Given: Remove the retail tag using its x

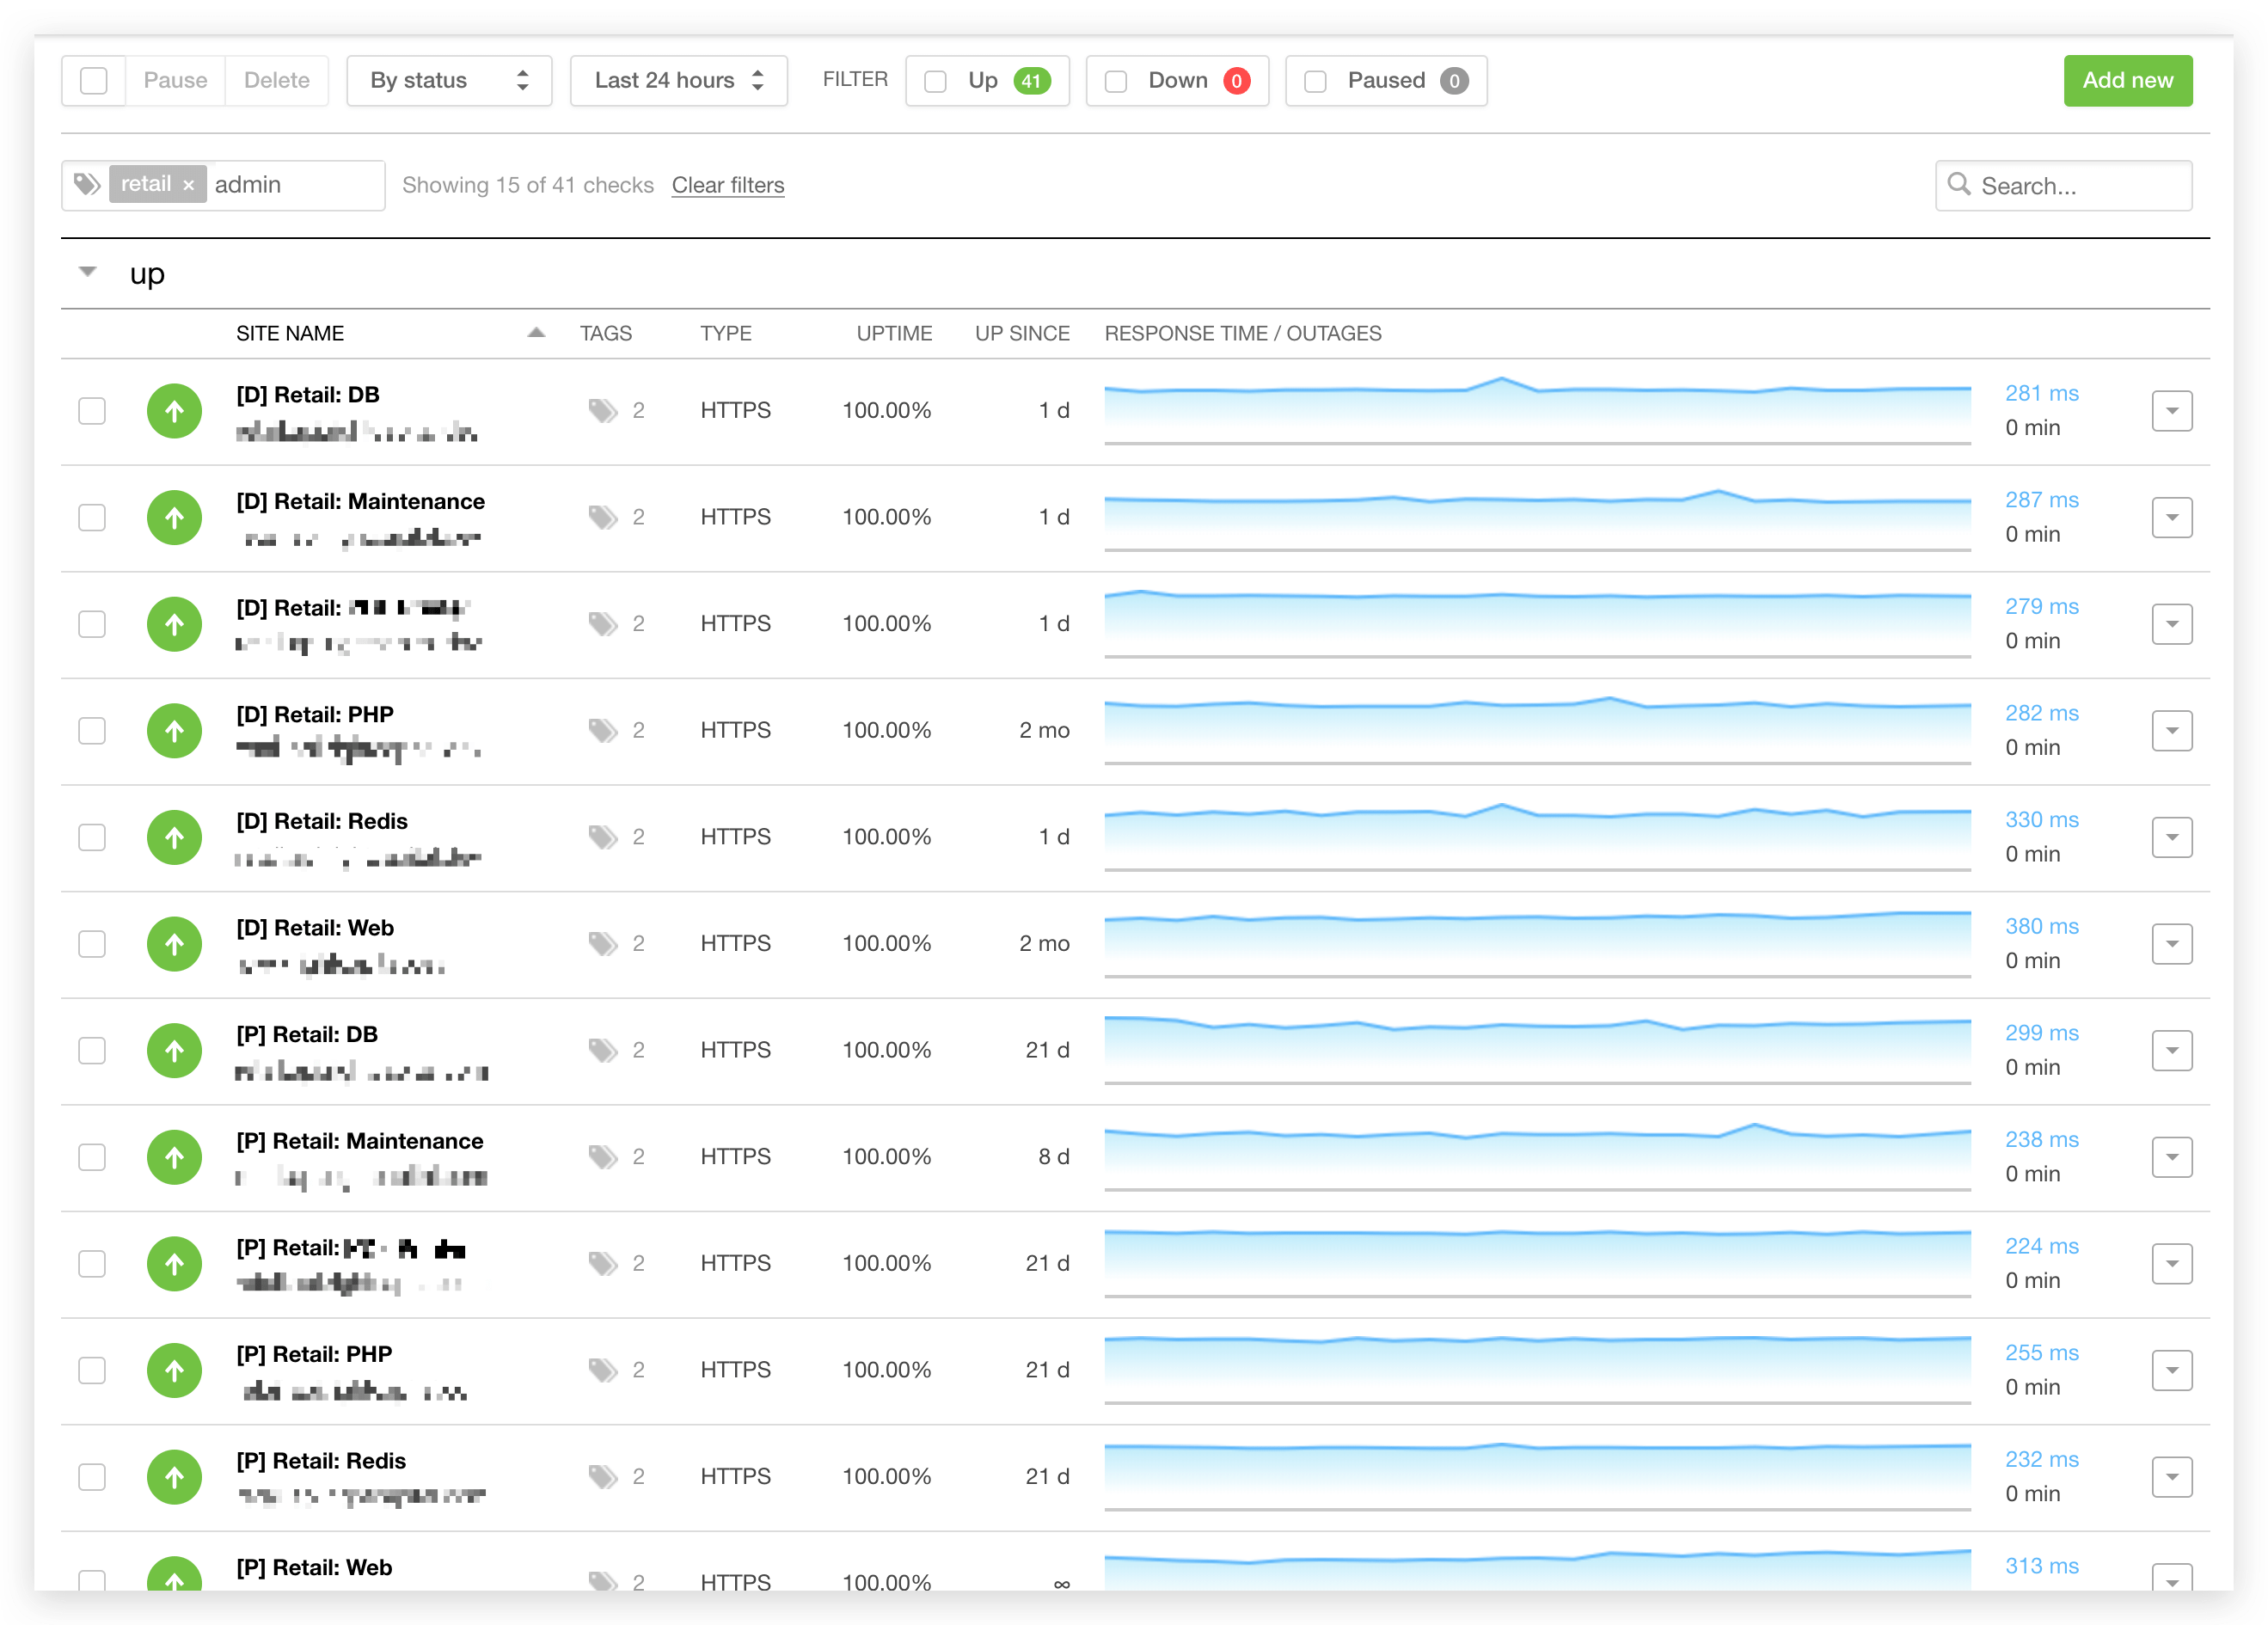Looking at the screenshot, I should coord(188,185).
